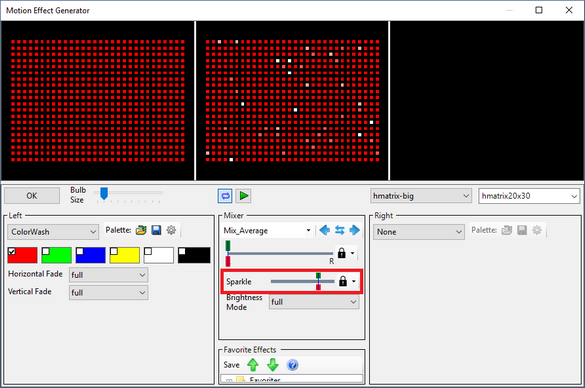Open the ColorWash effect dropdown
The width and height of the screenshot is (585, 388).
tap(53, 232)
